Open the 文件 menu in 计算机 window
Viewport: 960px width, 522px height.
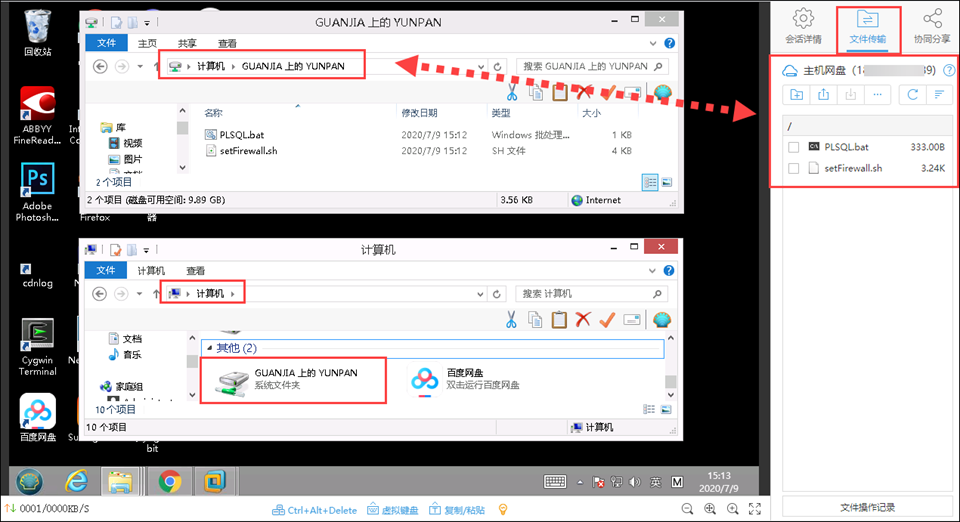coord(106,270)
